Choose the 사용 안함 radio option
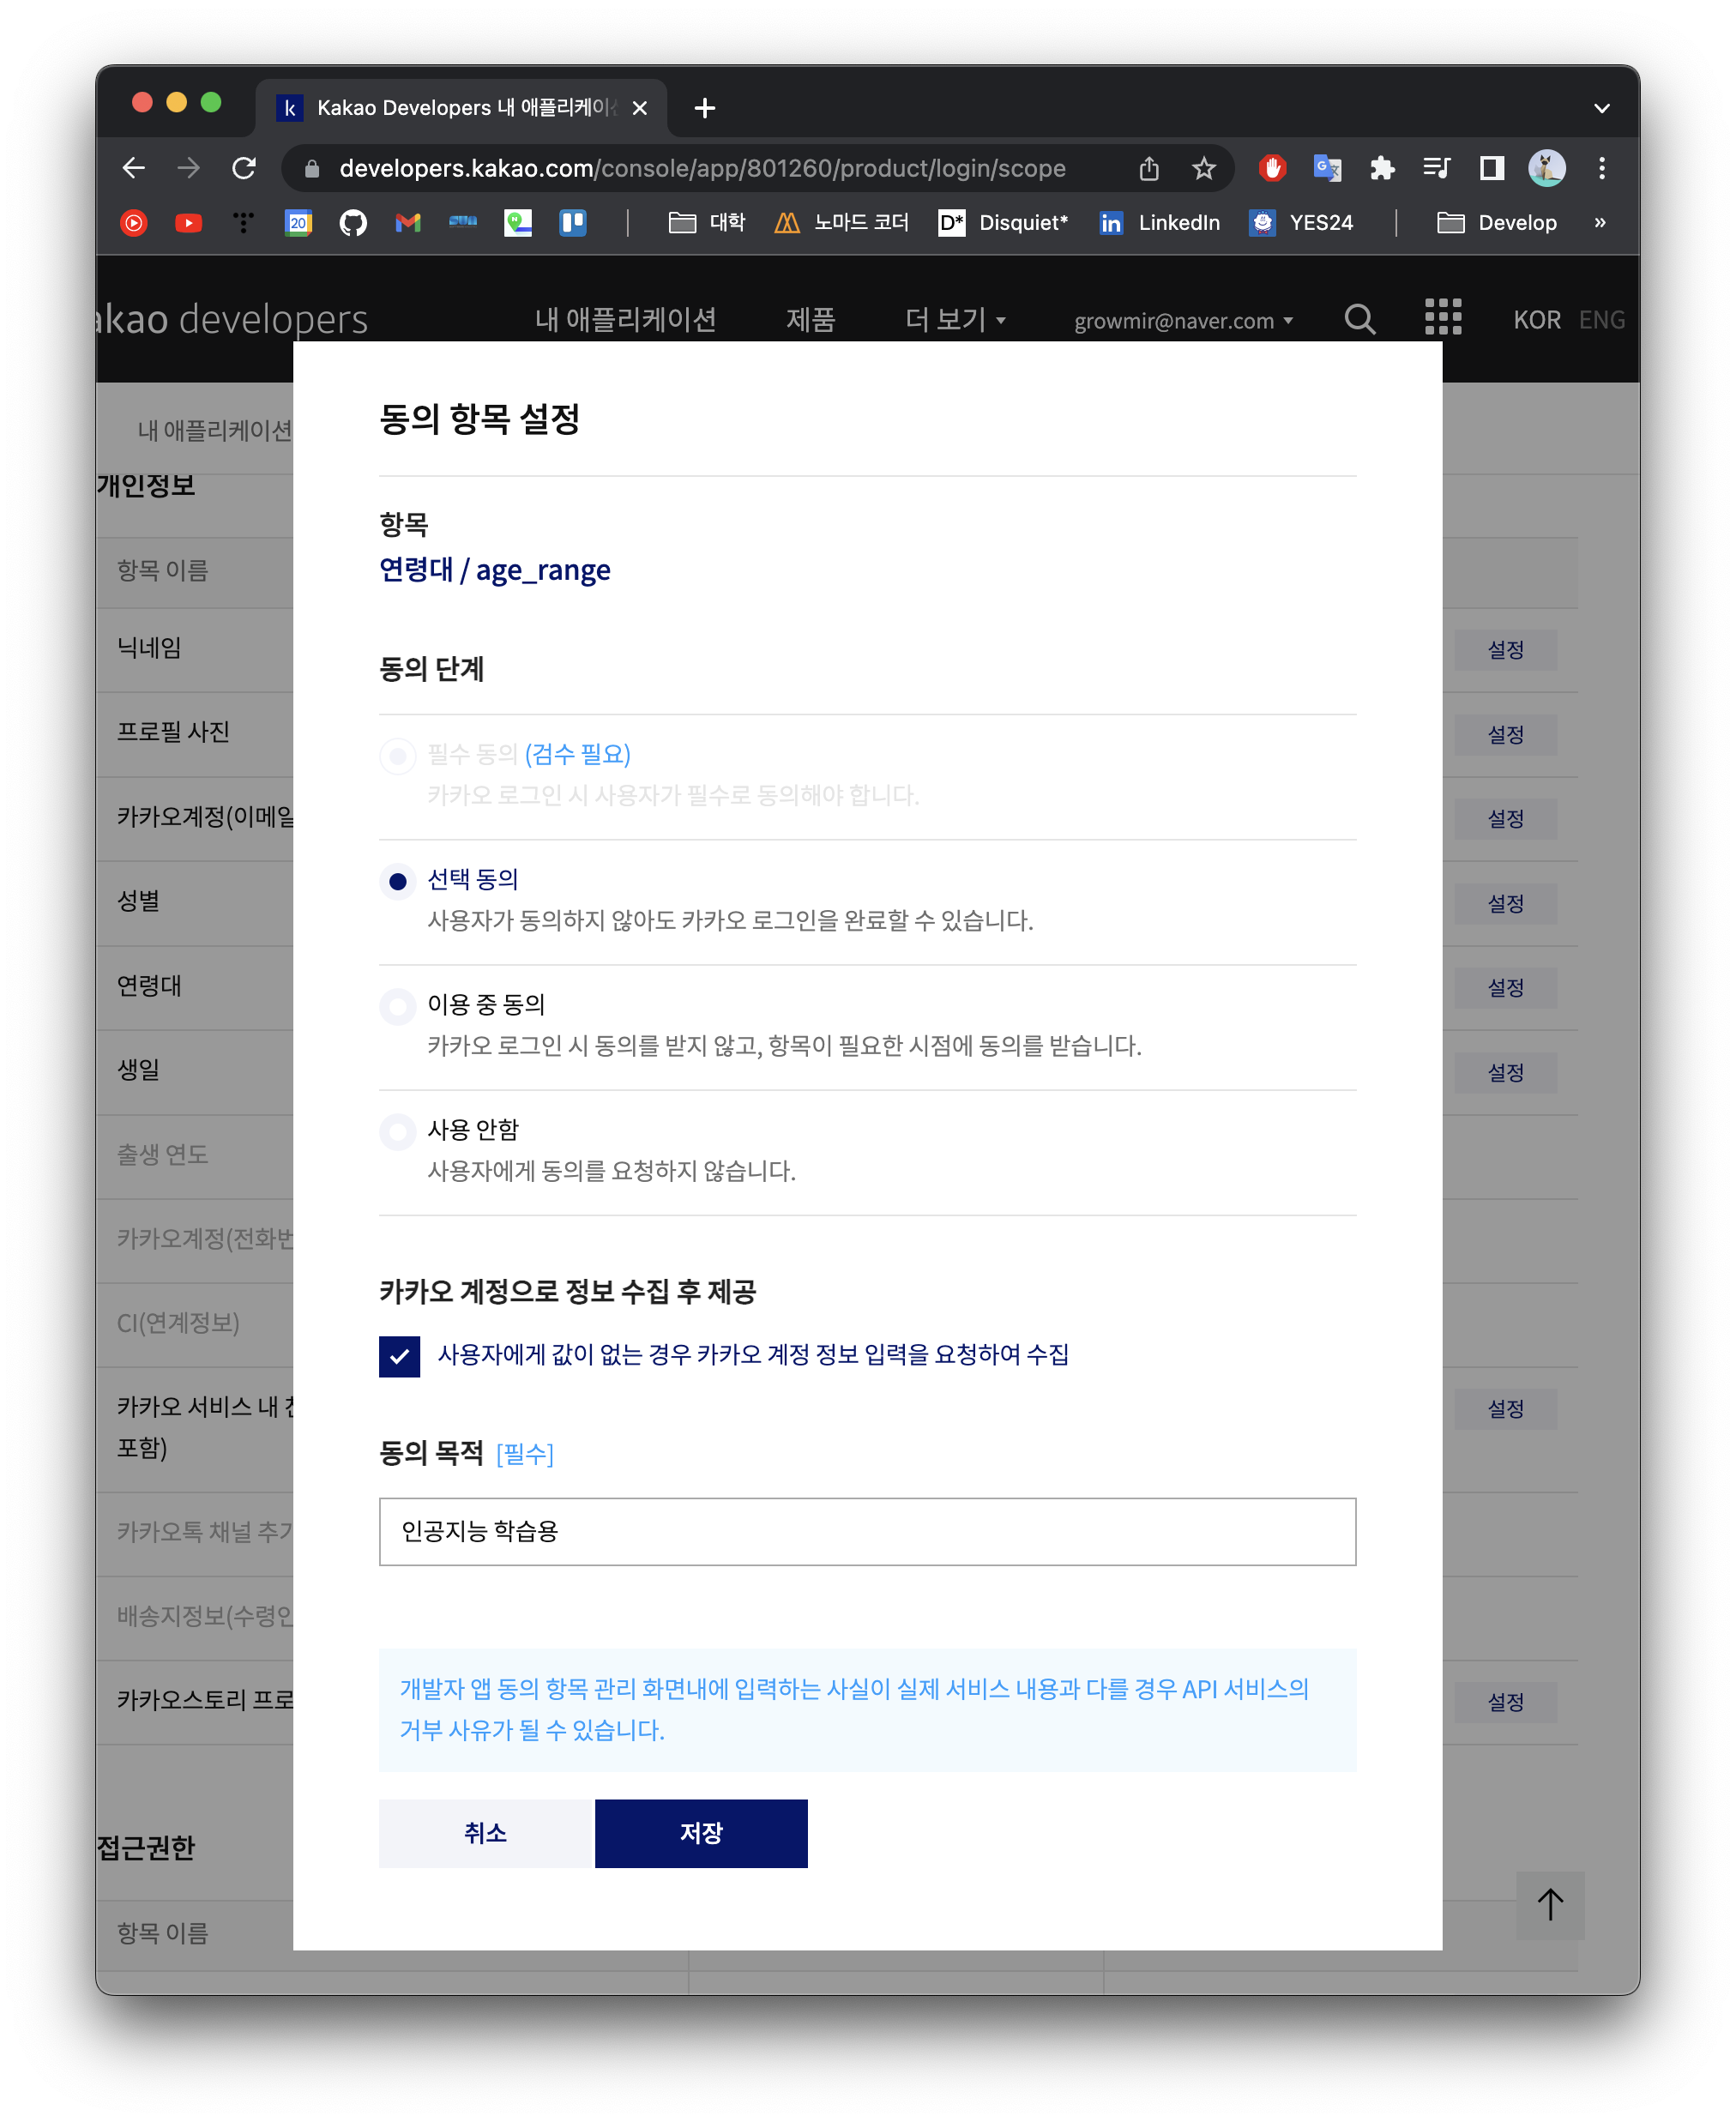The height and width of the screenshot is (2122, 1736). tap(398, 1131)
